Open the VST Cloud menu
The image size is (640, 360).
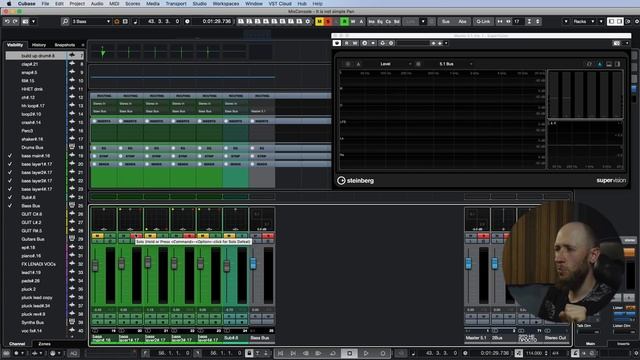click(280, 4)
